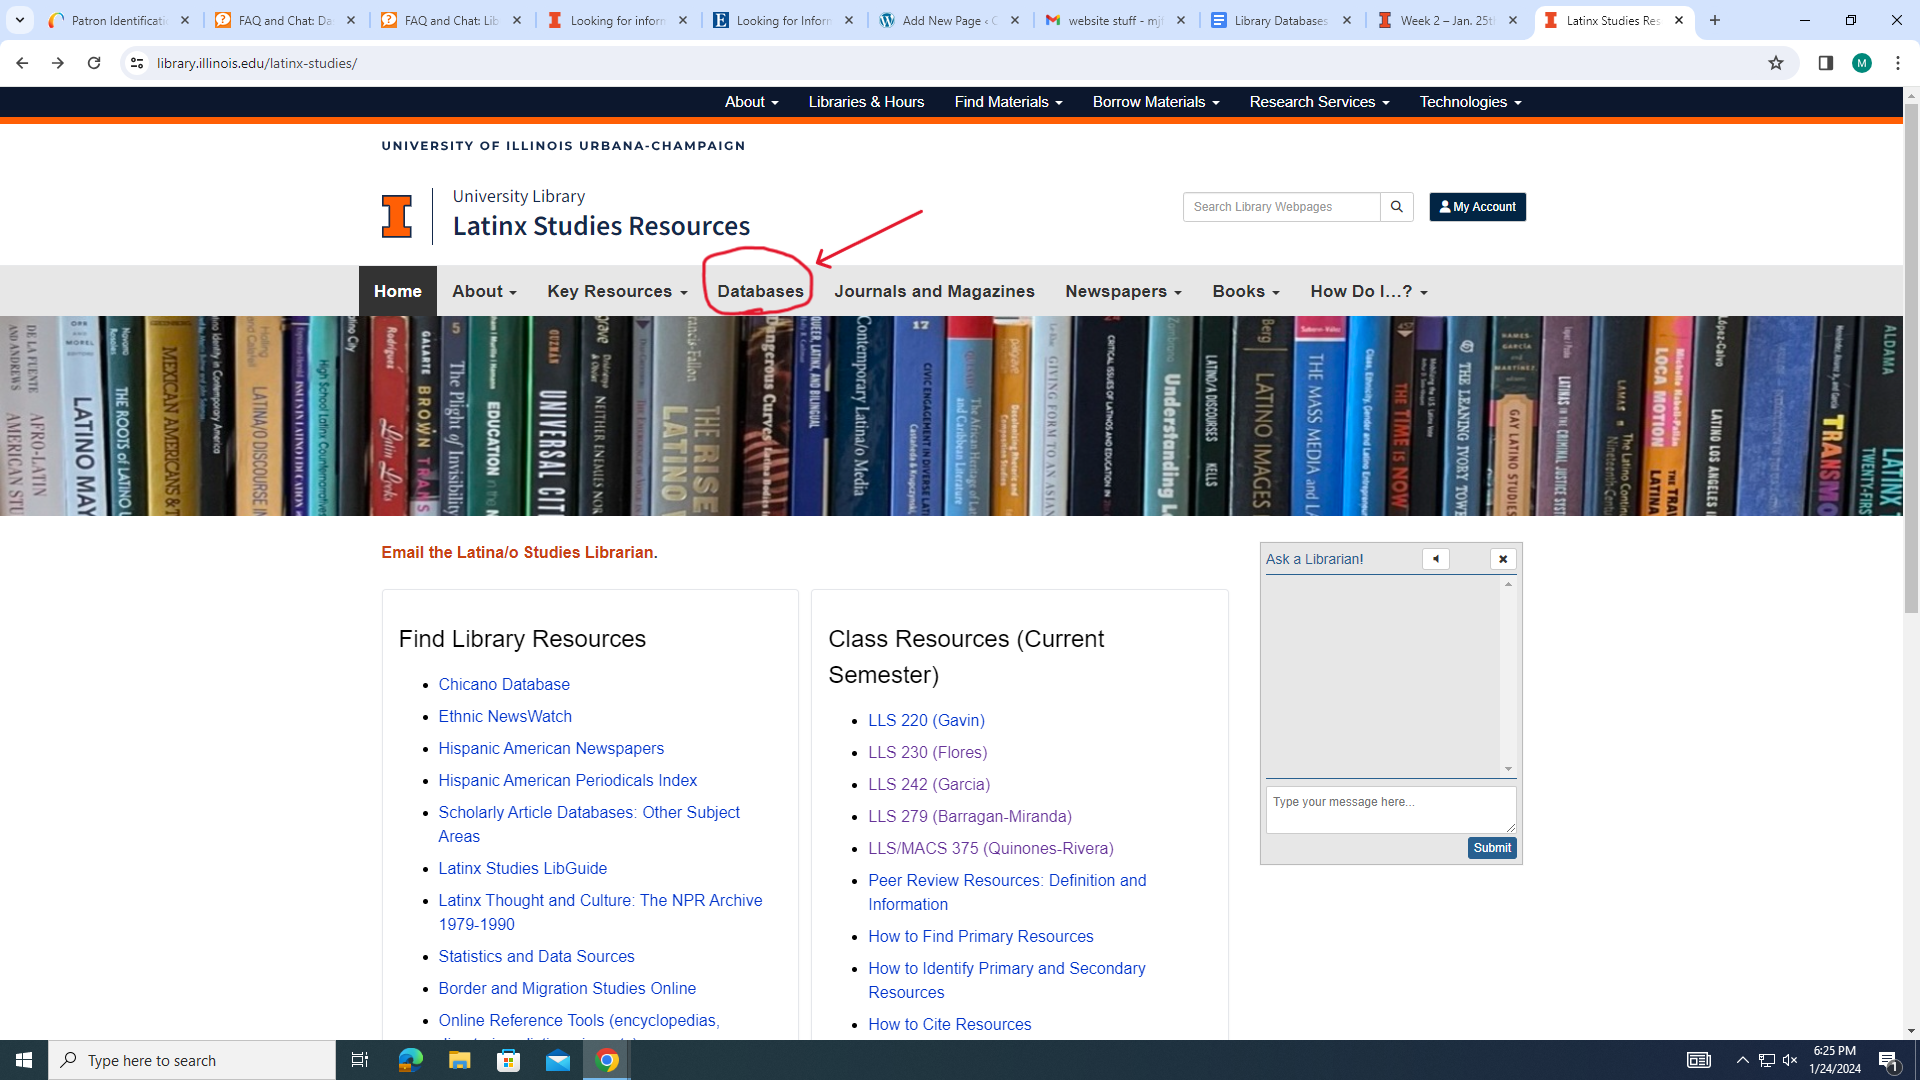This screenshot has width=1920, height=1080.
Task: Click the My Account button
Action: pyautogui.click(x=1477, y=207)
